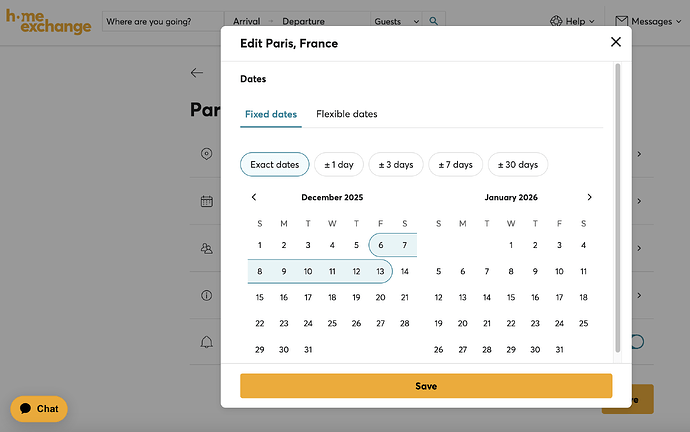Click the search magnifier icon
Screen dimensions: 690x432
tap(434, 21)
